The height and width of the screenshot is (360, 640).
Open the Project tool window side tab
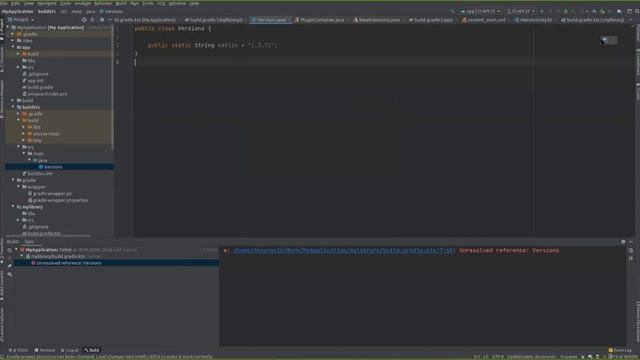pos(2,29)
